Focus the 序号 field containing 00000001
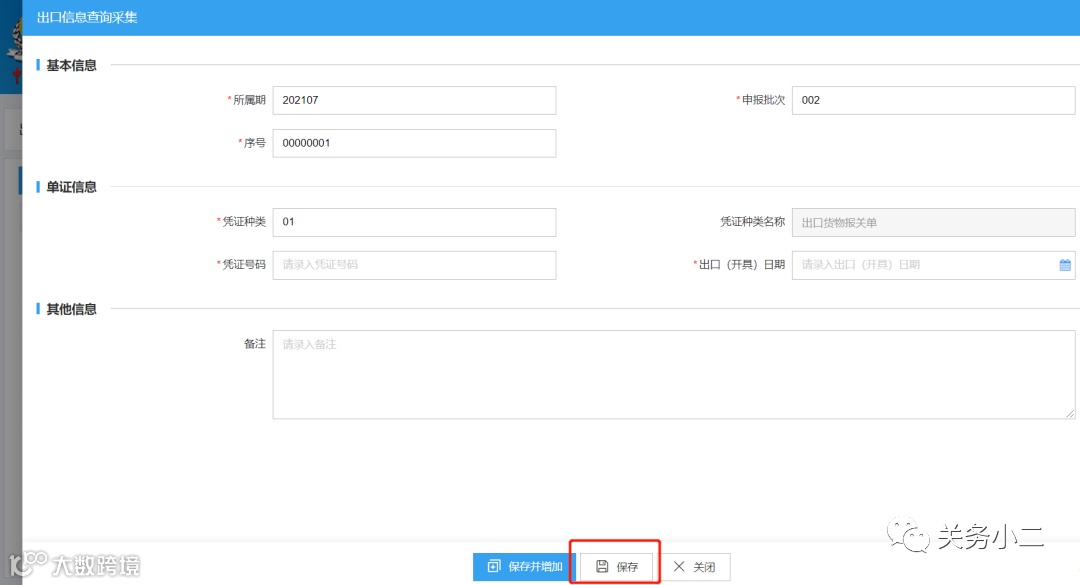 coord(414,143)
